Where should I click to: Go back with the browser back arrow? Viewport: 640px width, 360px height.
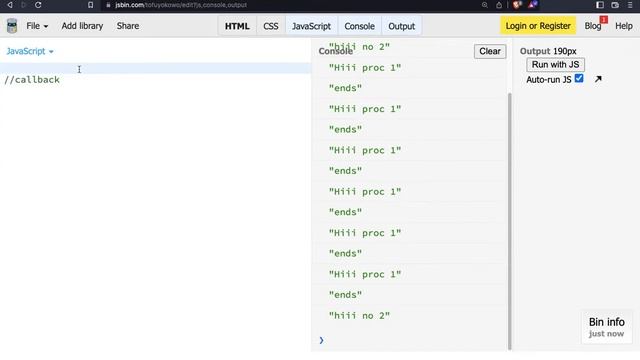10,5
